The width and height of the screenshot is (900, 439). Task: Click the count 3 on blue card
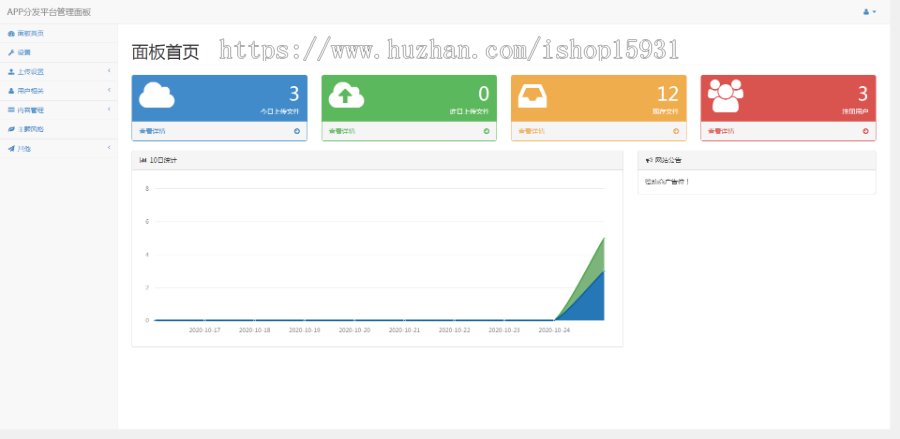[x=294, y=94]
